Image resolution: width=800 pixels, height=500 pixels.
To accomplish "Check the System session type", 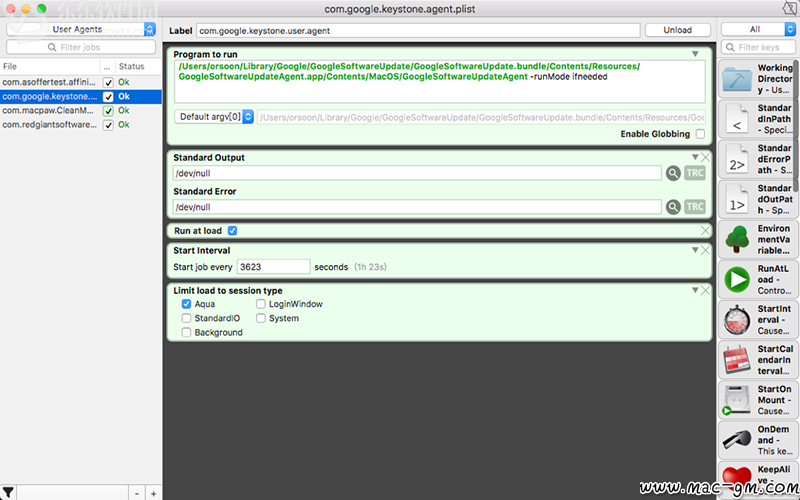I will (x=261, y=318).
